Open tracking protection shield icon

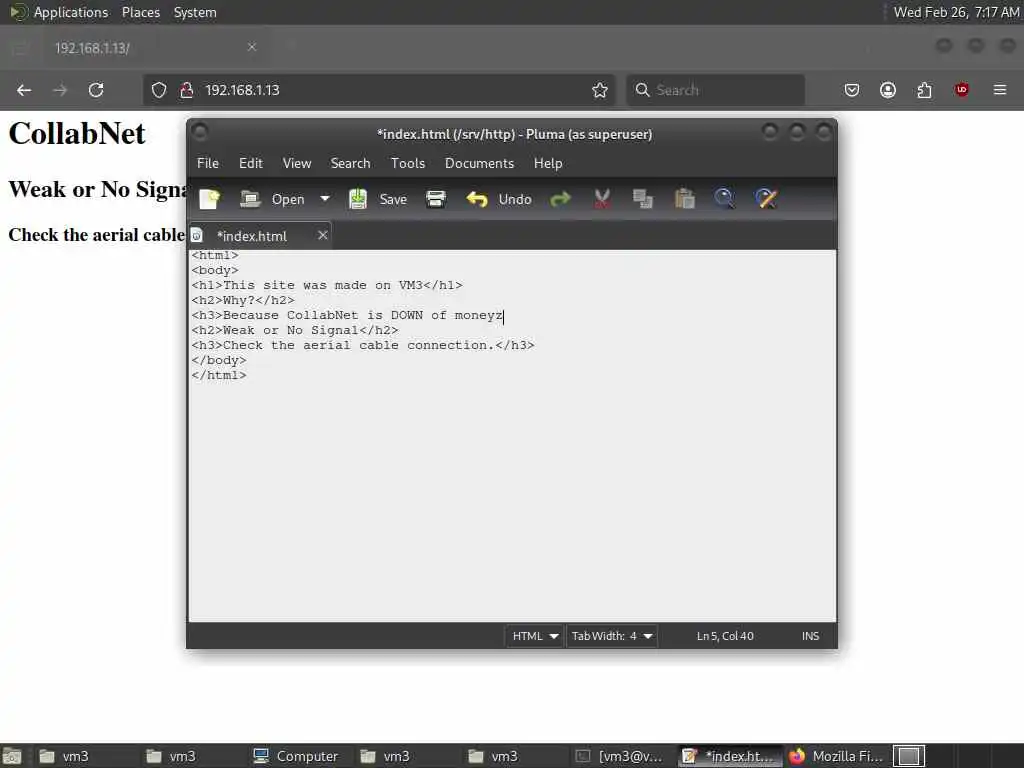point(159,90)
